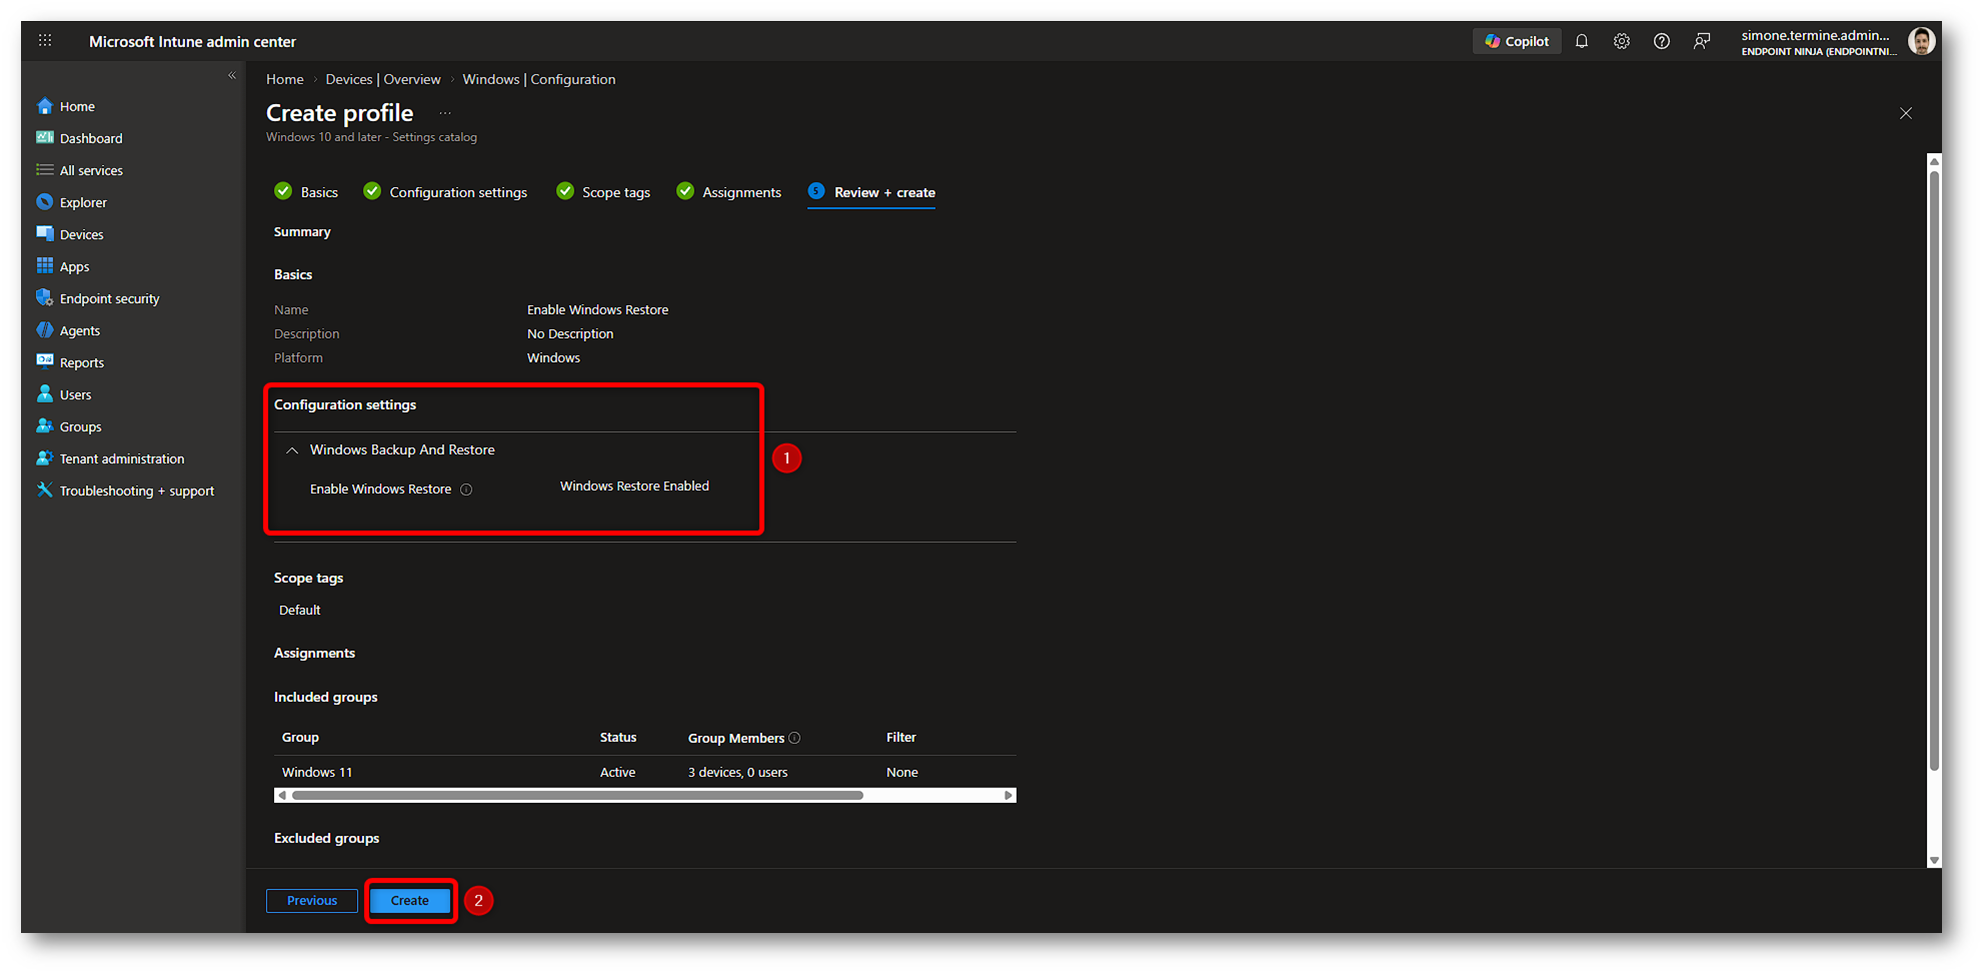Image resolution: width=1984 pixels, height=975 pixels.
Task: Switch to the Scope tags step tab
Action: tap(603, 192)
